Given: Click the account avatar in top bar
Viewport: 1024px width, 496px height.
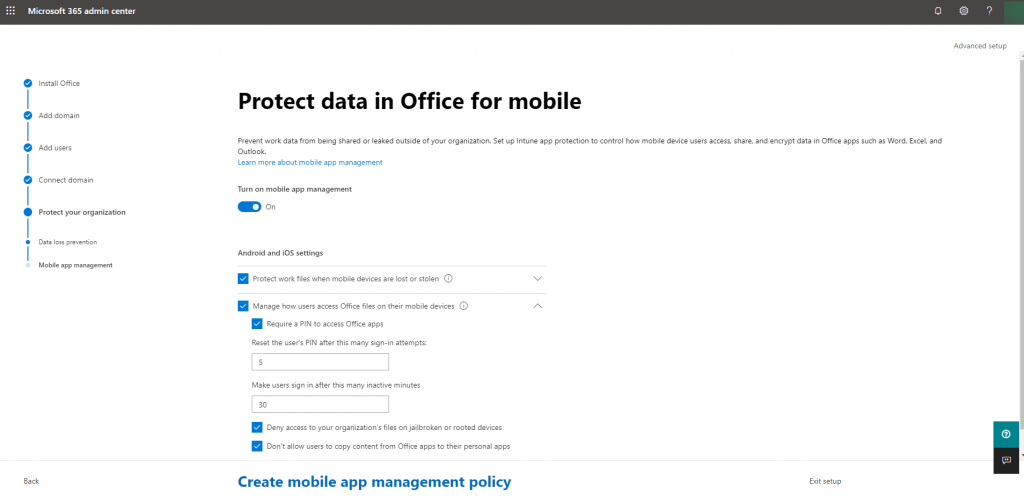Looking at the screenshot, I should coord(1014,12).
